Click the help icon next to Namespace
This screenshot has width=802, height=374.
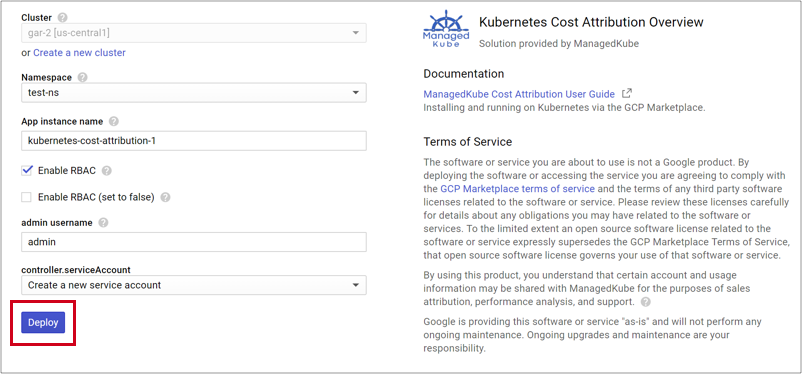(82, 78)
